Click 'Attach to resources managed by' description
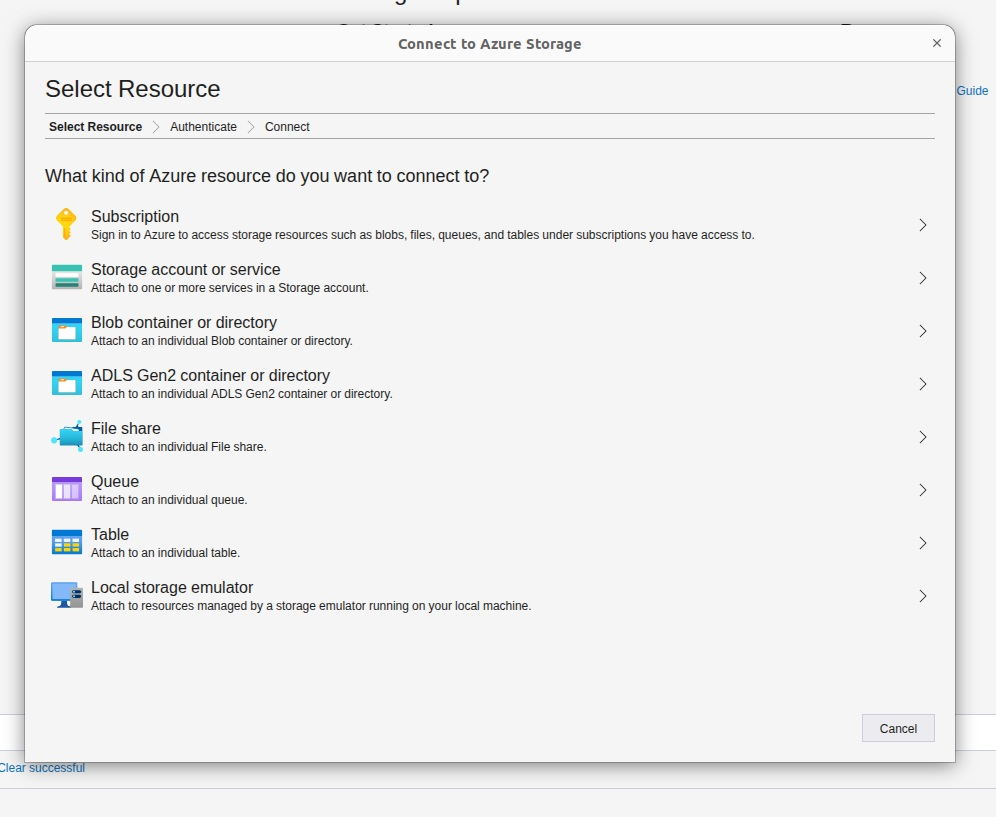 coord(311,606)
